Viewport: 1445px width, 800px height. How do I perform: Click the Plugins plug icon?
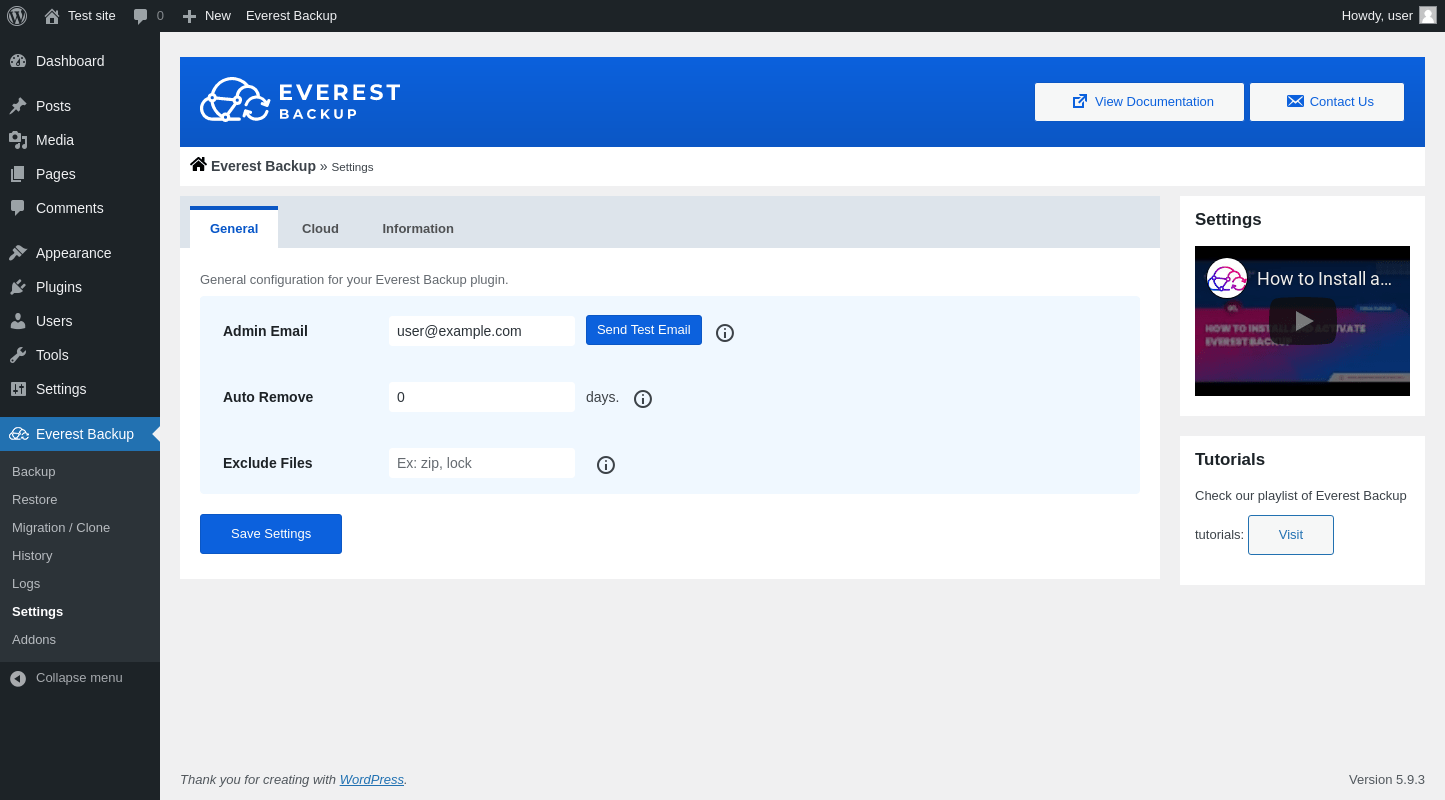pyautogui.click(x=18, y=287)
